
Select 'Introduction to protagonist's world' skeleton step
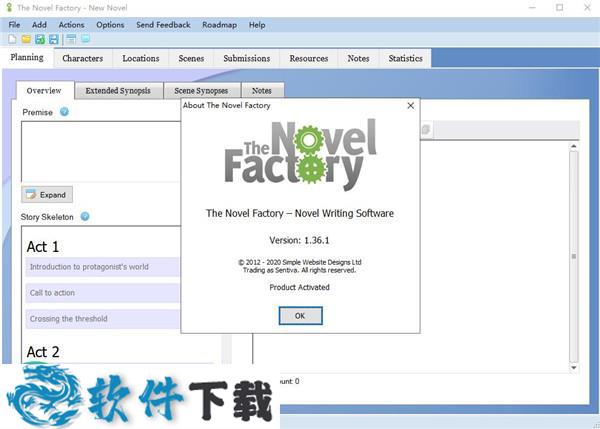point(103,267)
